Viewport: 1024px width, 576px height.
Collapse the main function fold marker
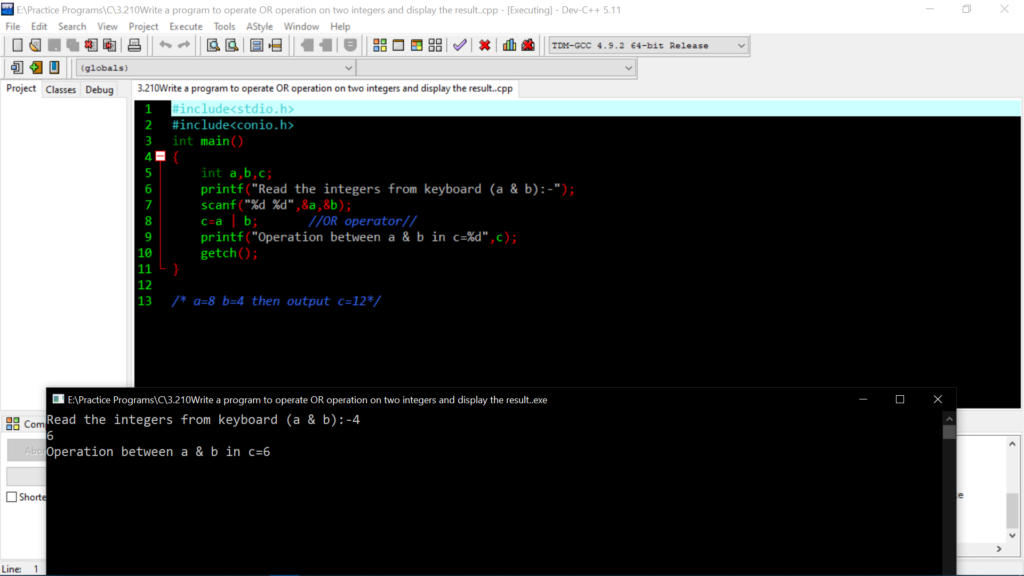pos(160,157)
